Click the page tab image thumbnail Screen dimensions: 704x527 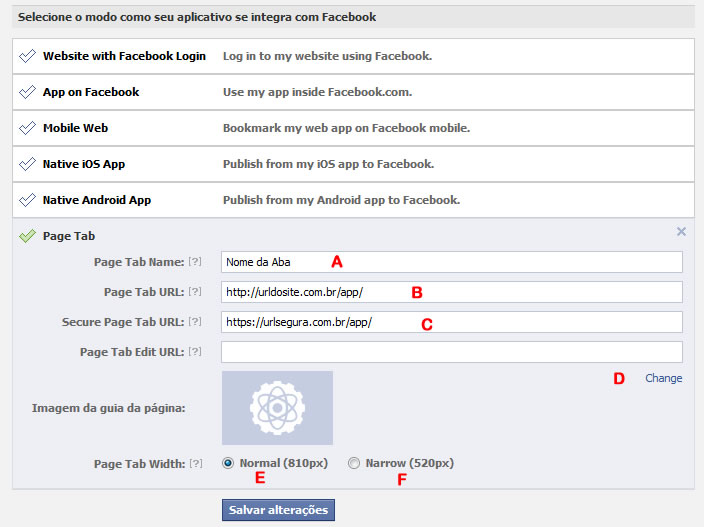coord(277,408)
